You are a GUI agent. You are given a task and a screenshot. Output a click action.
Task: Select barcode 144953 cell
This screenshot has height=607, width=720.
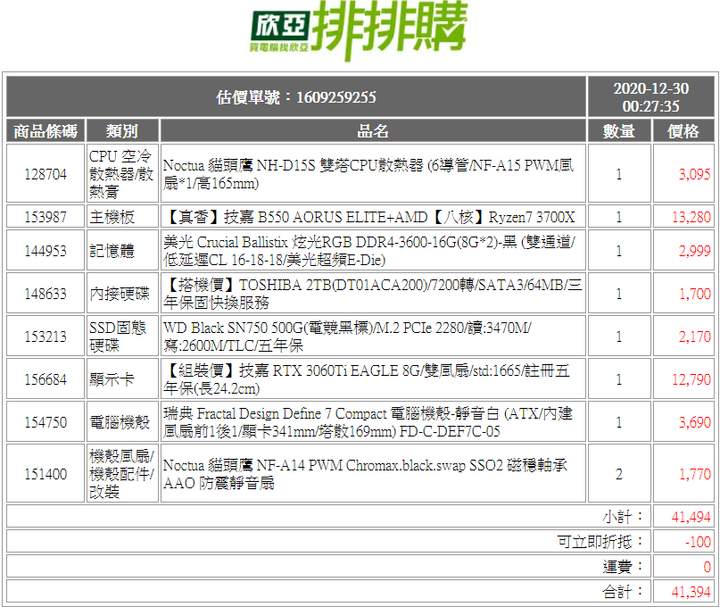pos(45,250)
